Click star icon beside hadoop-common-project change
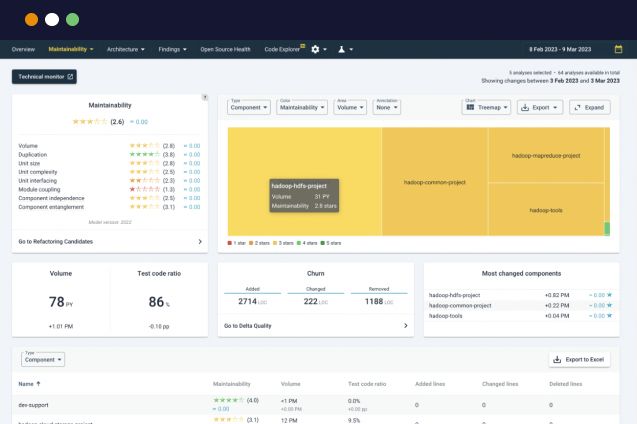Screen dimensions: 637x424 click(x=609, y=305)
